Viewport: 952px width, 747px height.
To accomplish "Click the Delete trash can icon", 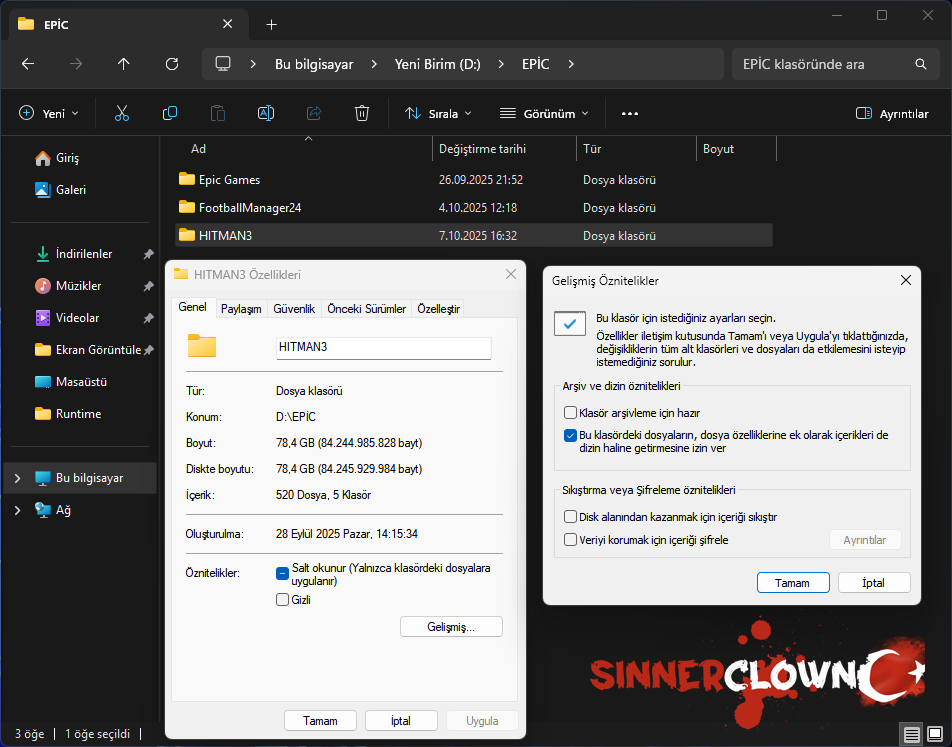I will (362, 114).
